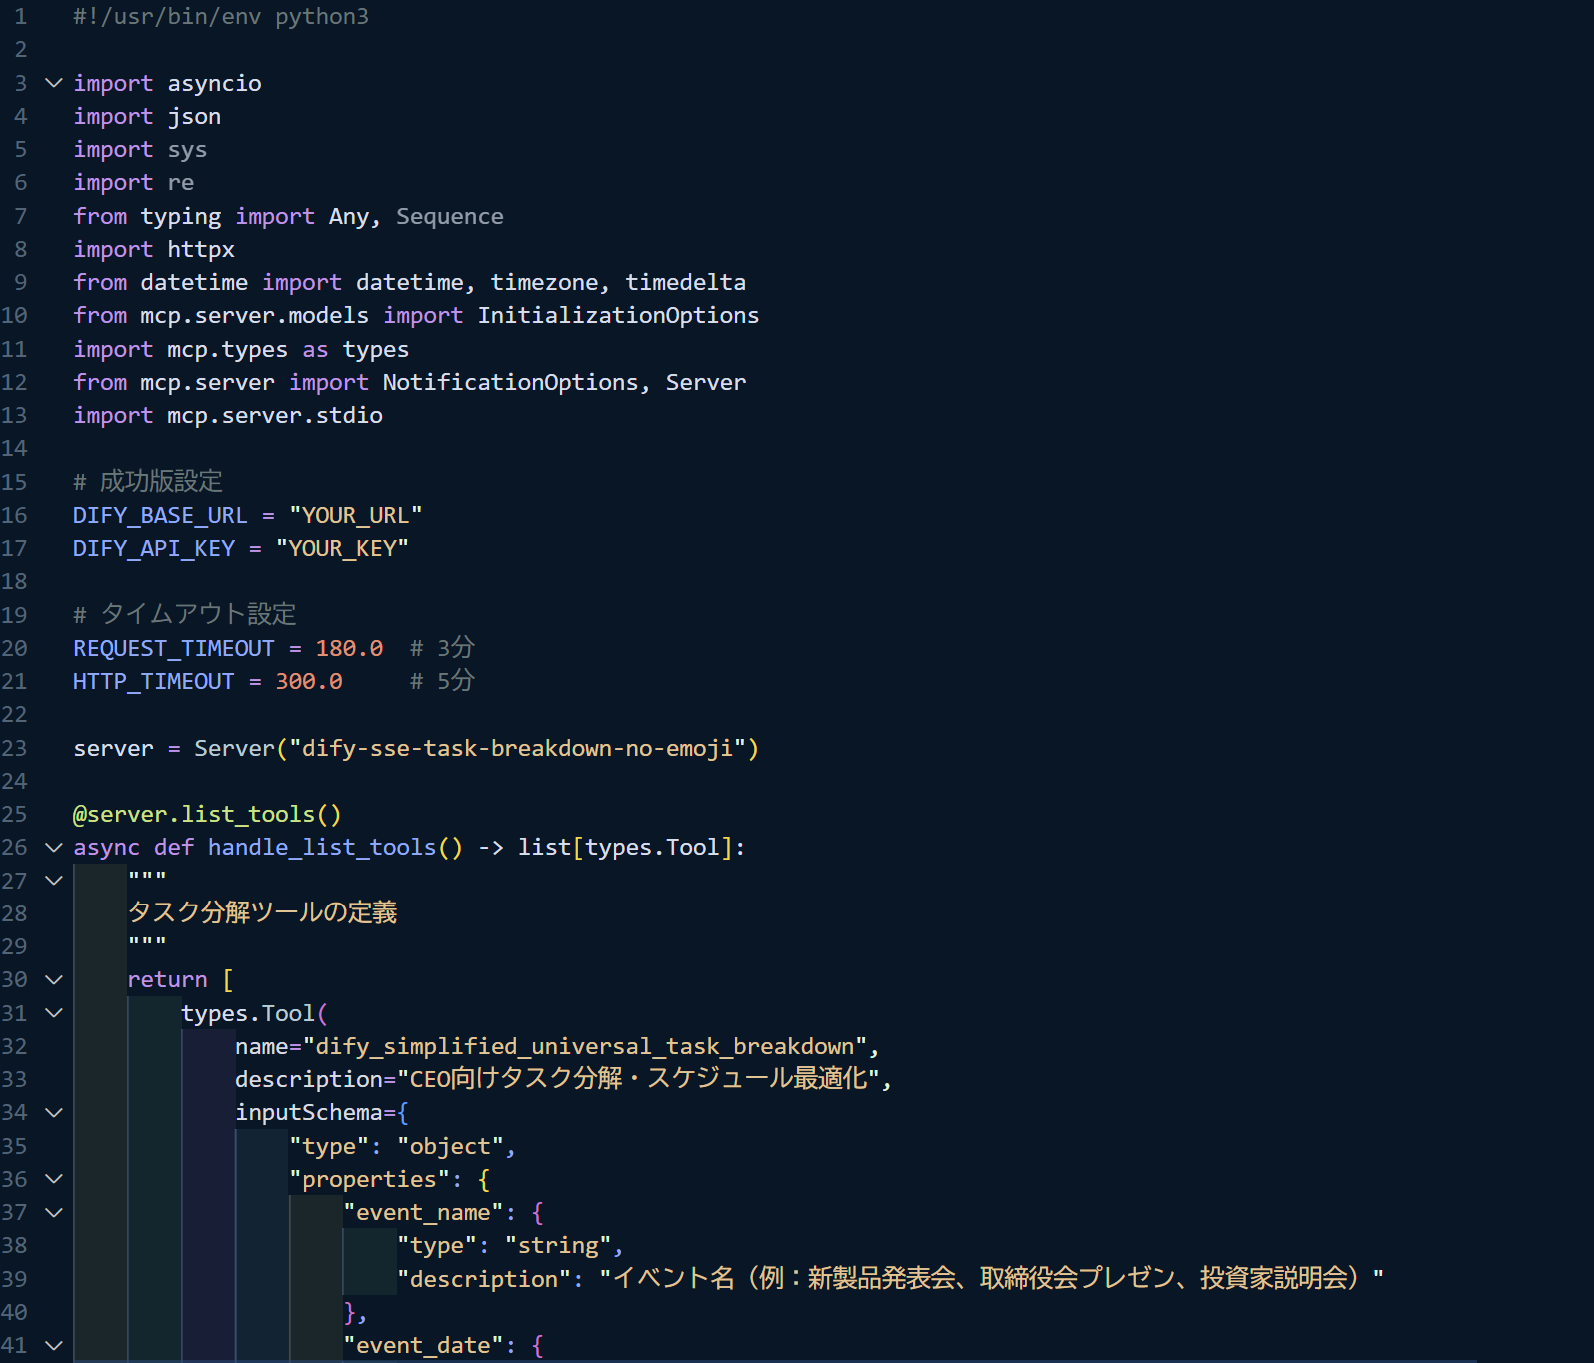
Task: Fold the "event_date" block at line 41
Action: click(x=54, y=1345)
